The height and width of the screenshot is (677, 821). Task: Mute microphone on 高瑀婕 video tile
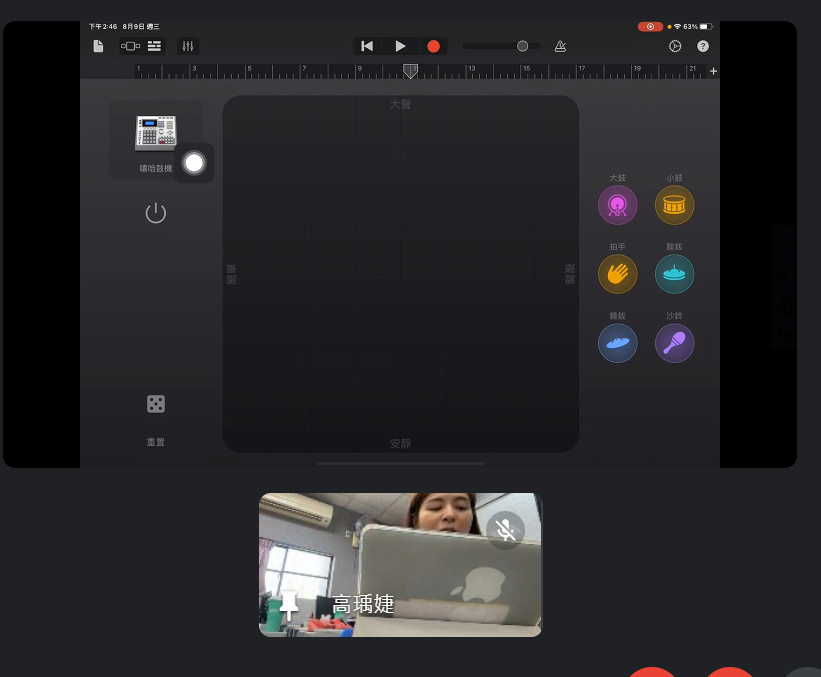(506, 529)
